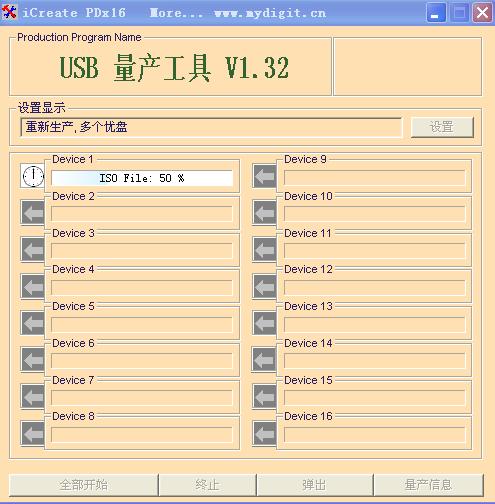Viewport: 495px width, 504px height.
Task: Click the 全部开始 start all button
Action: point(83,485)
